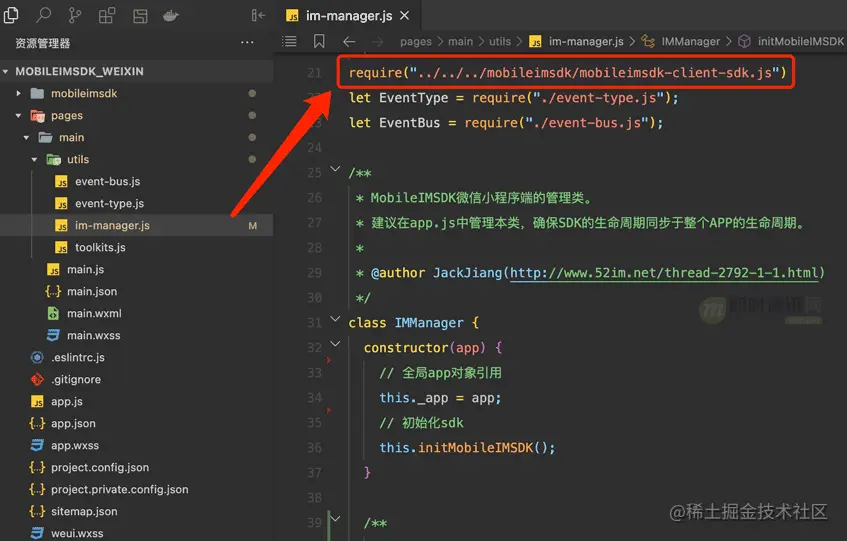The height and width of the screenshot is (541, 847).
Task: Click the 'M' modified badge on im-manager.js
Action: [252, 226]
